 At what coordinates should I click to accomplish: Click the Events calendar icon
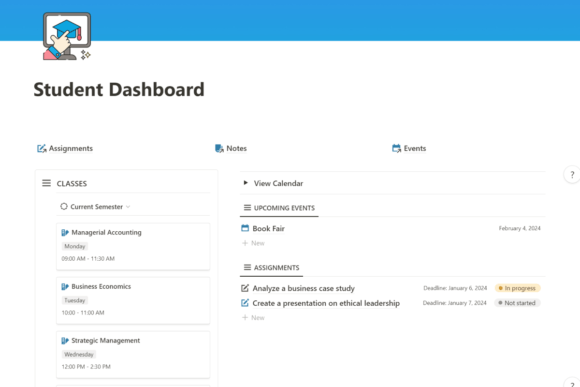point(396,148)
